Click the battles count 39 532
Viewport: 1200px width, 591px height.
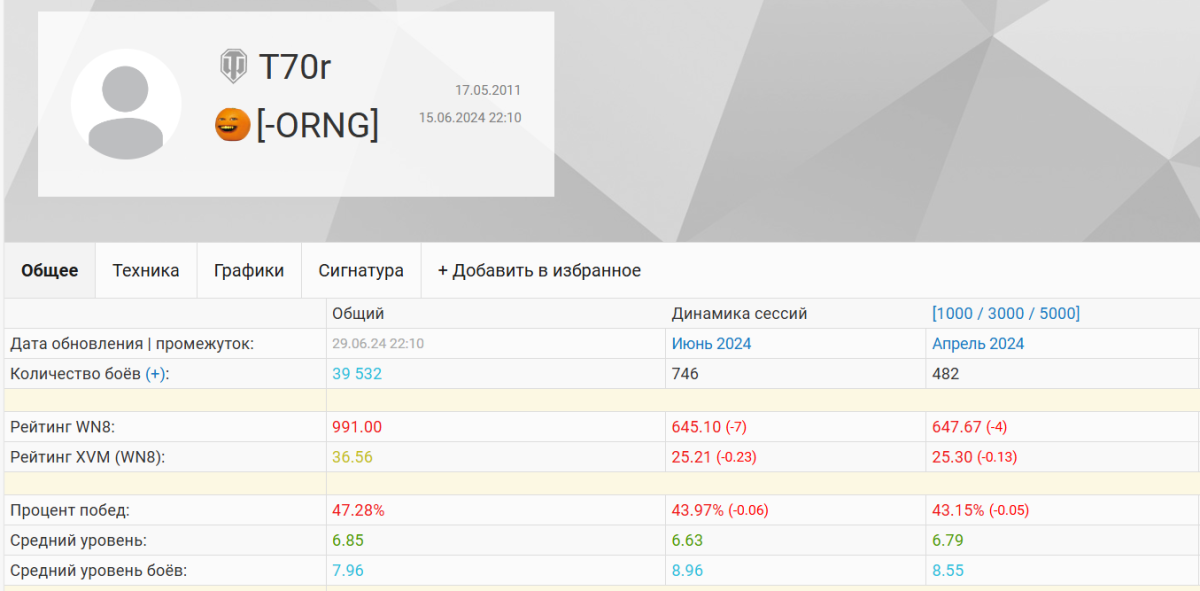[x=357, y=373]
